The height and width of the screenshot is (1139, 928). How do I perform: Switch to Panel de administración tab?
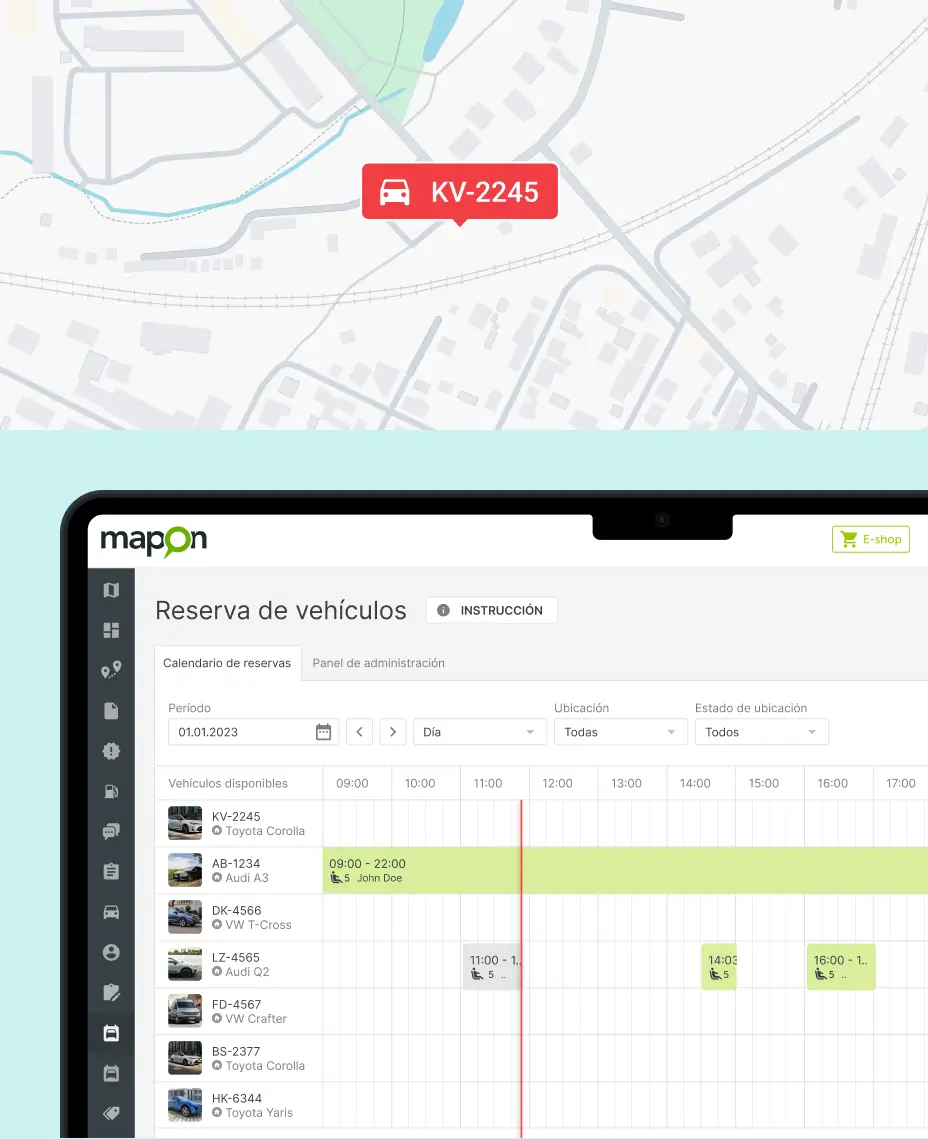tap(378, 663)
